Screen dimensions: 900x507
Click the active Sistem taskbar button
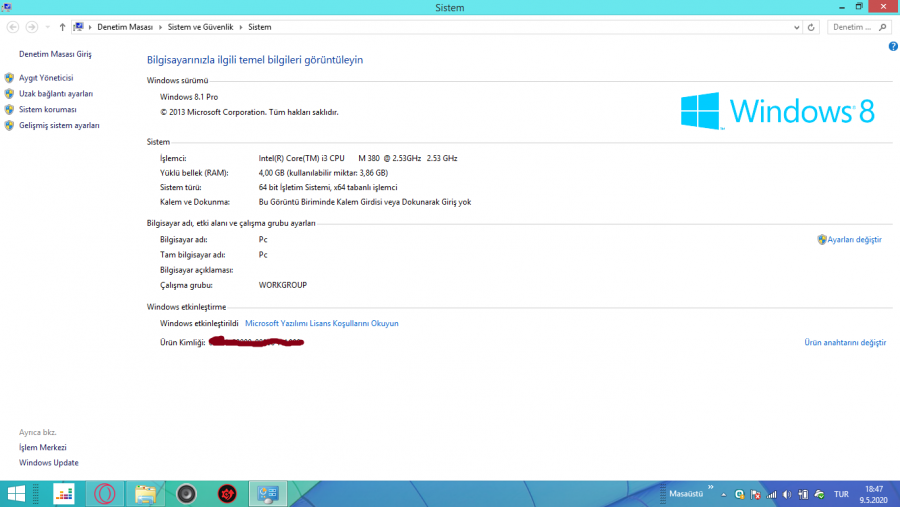click(268, 494)
